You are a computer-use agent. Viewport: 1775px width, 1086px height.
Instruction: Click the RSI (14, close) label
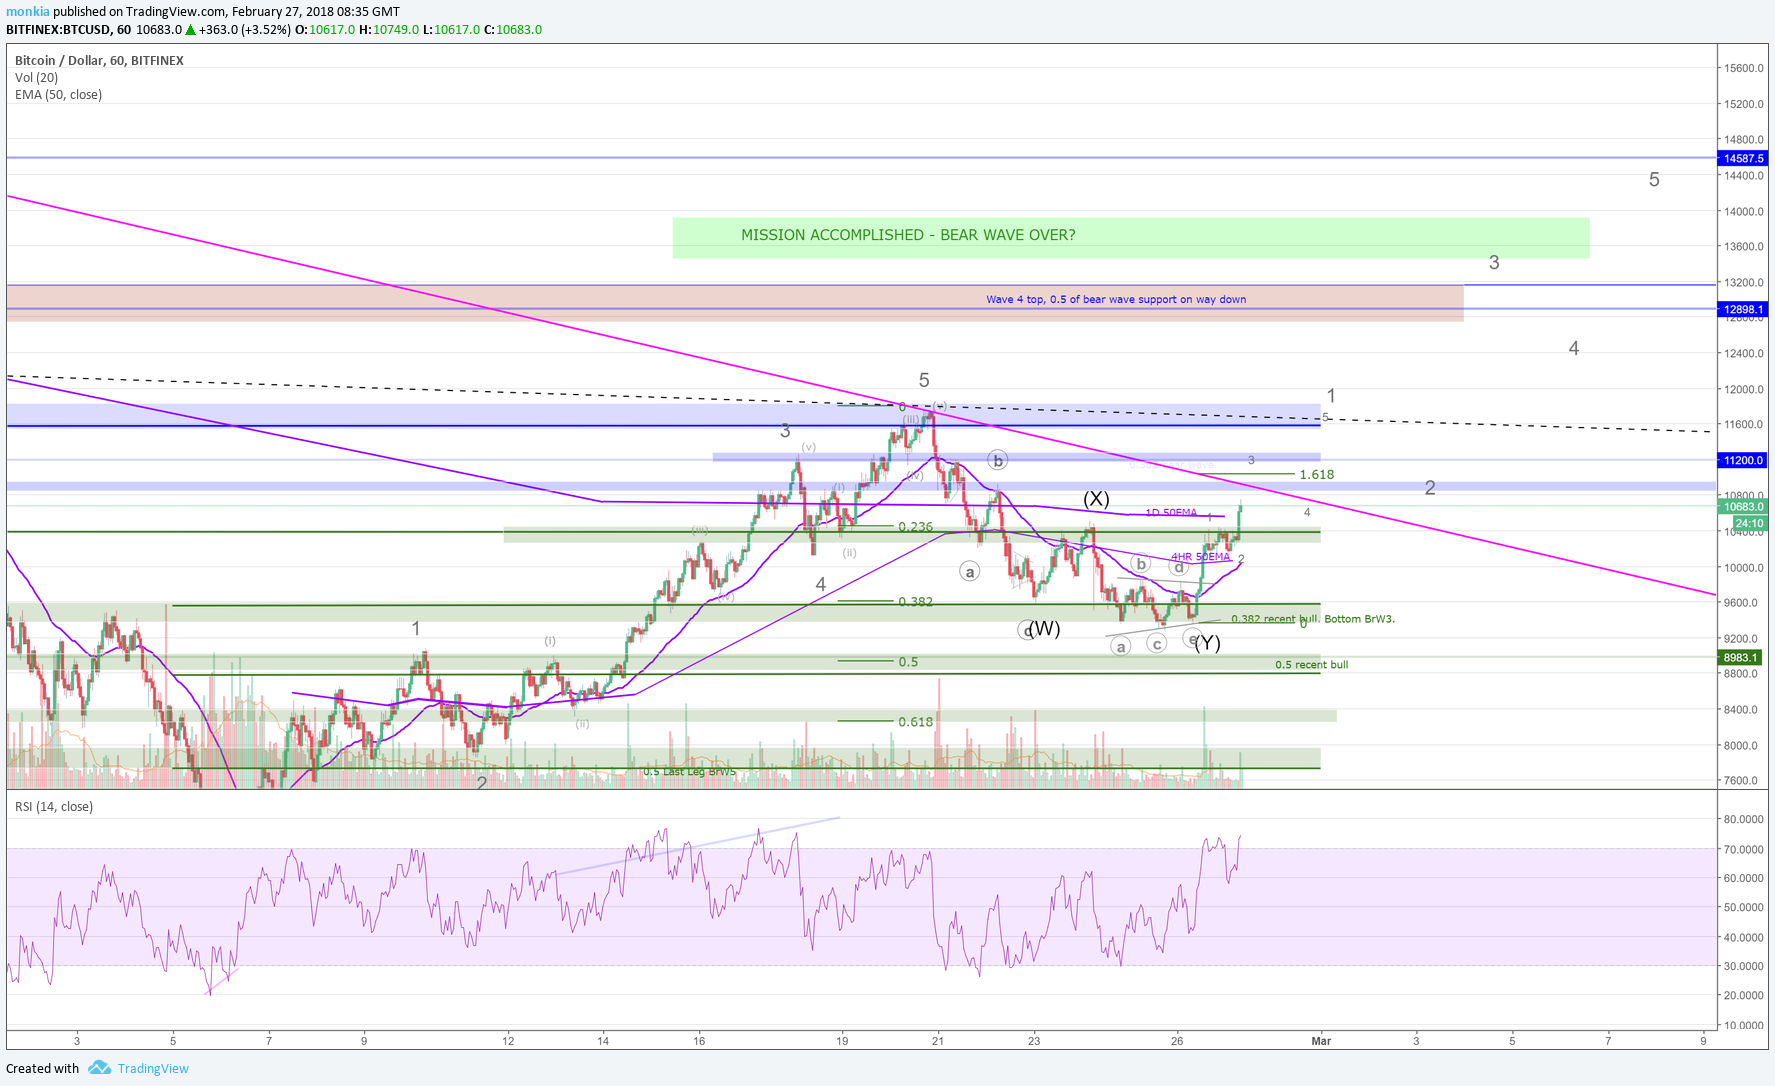pyautogui.click(x=53, y=806)
